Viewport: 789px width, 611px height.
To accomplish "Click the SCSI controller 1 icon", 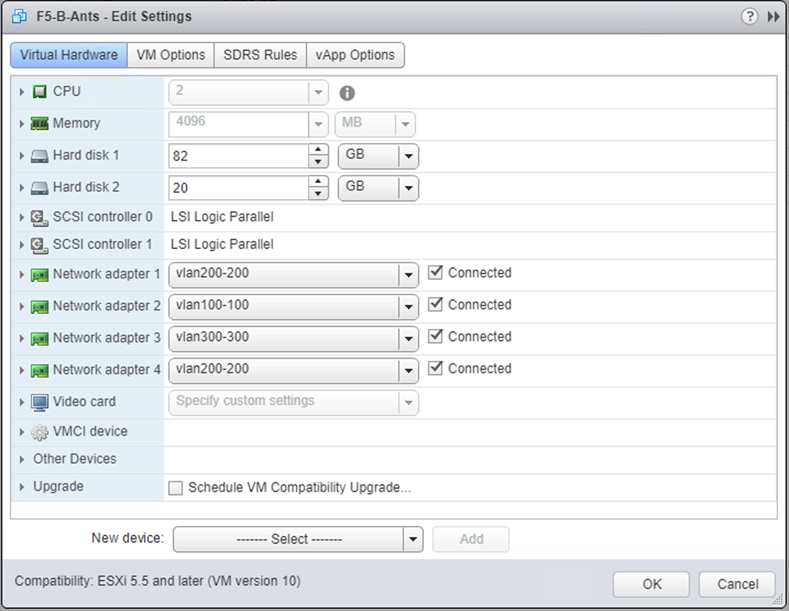I will point(40,245).
